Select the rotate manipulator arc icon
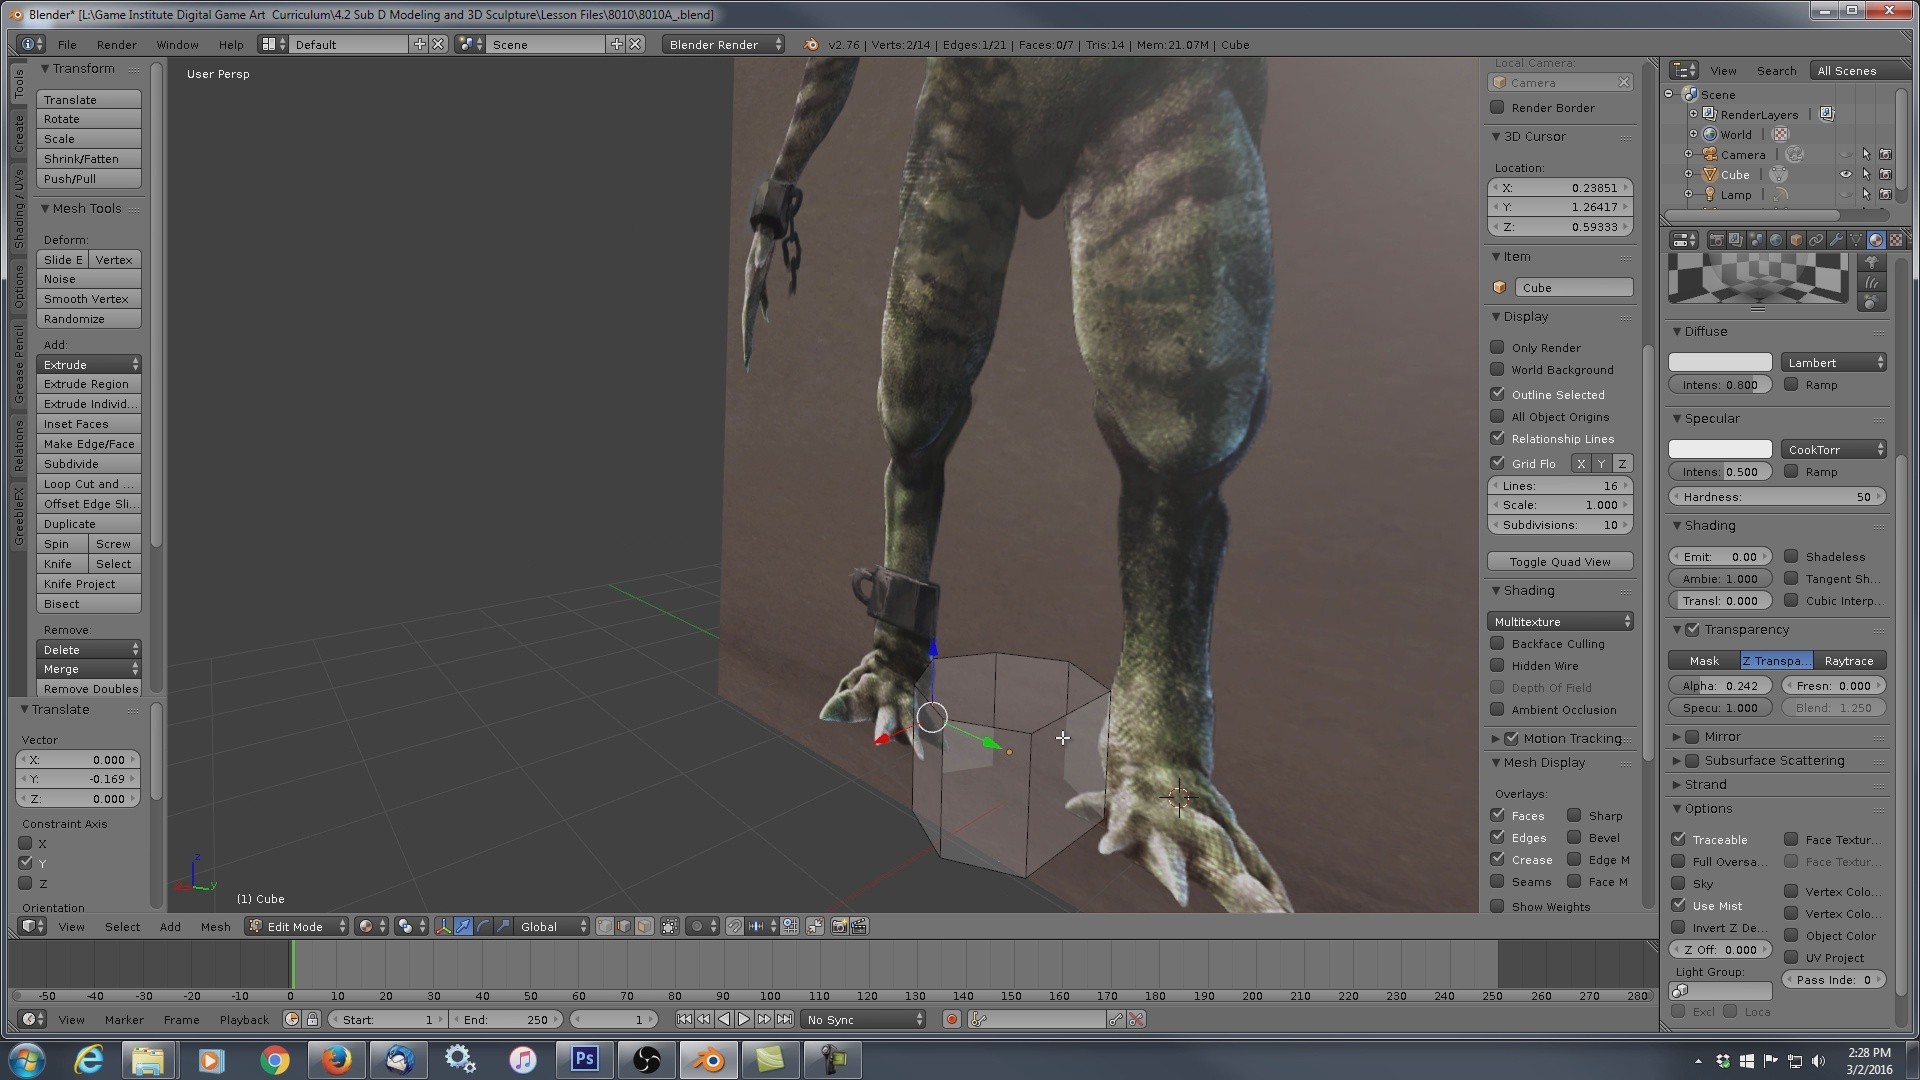 [x=483, y=927]
